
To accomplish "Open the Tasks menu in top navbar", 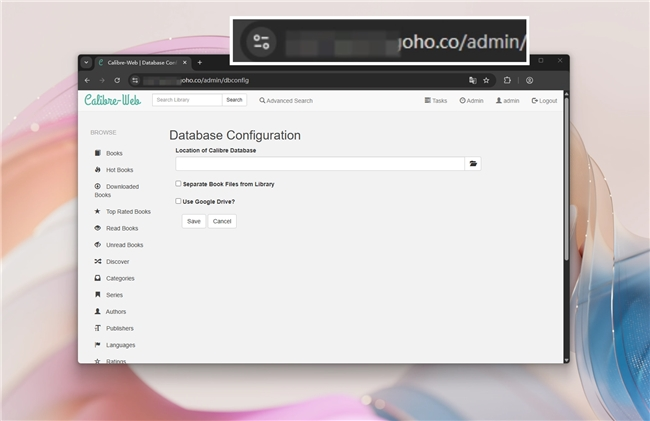I will pos(436,101).
